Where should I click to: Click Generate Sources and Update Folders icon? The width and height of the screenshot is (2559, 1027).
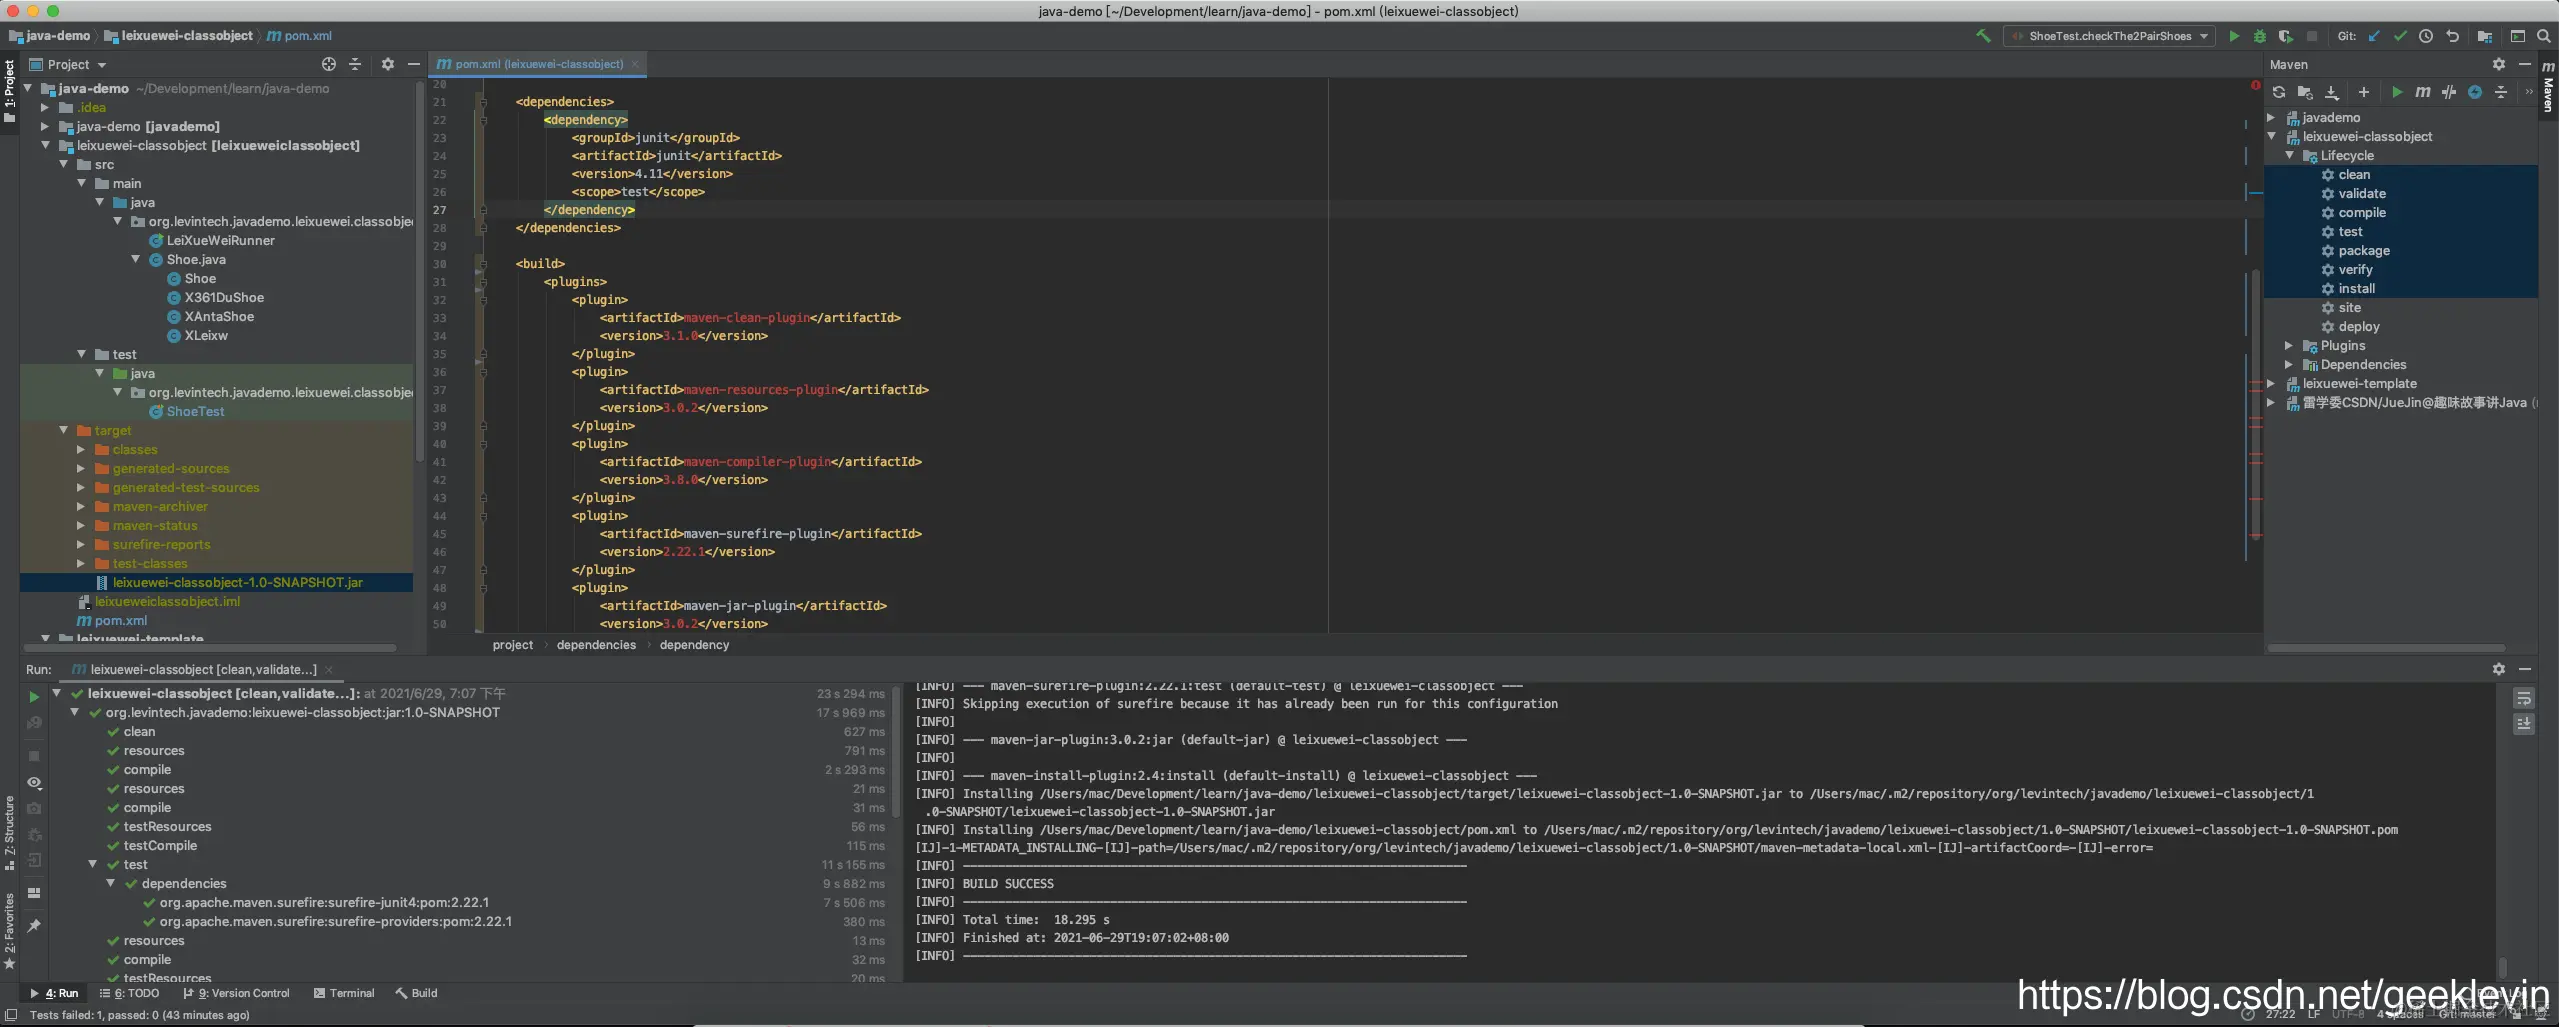click(x=2305, y=92)
